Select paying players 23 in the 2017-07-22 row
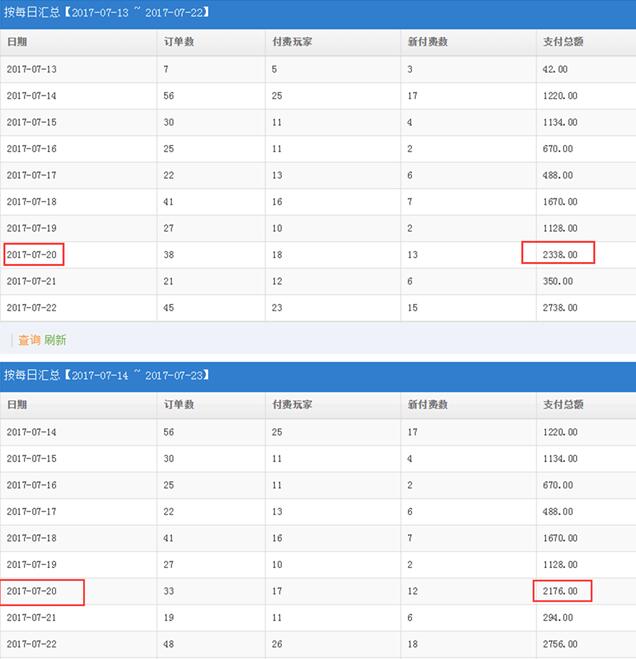 [x=277, y=308]
